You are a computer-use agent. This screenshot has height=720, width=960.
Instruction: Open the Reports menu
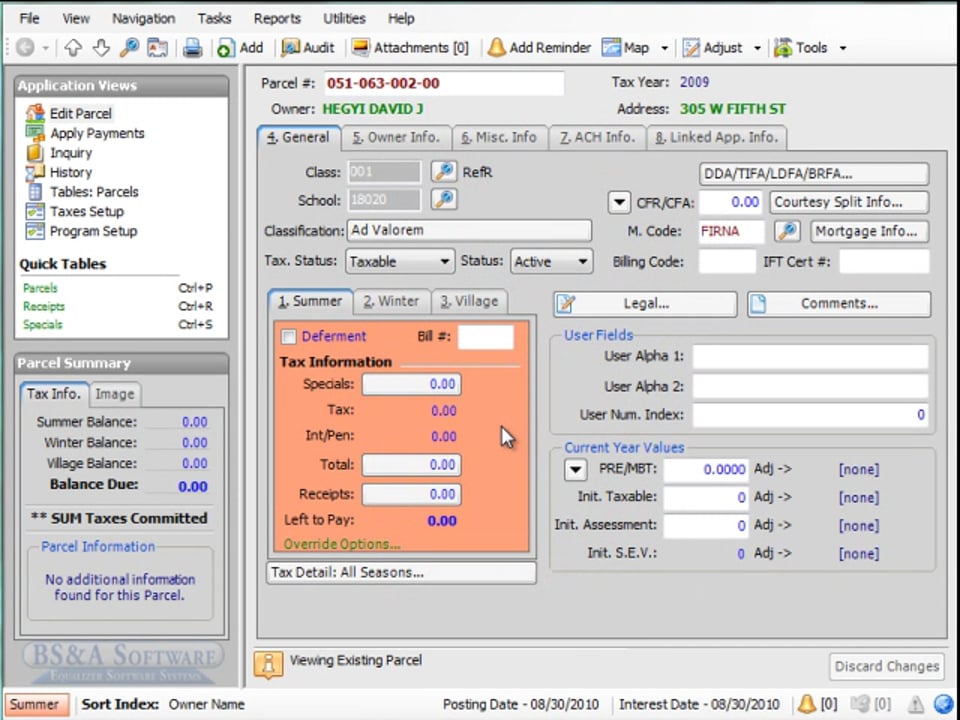click(x=277, y=18)
